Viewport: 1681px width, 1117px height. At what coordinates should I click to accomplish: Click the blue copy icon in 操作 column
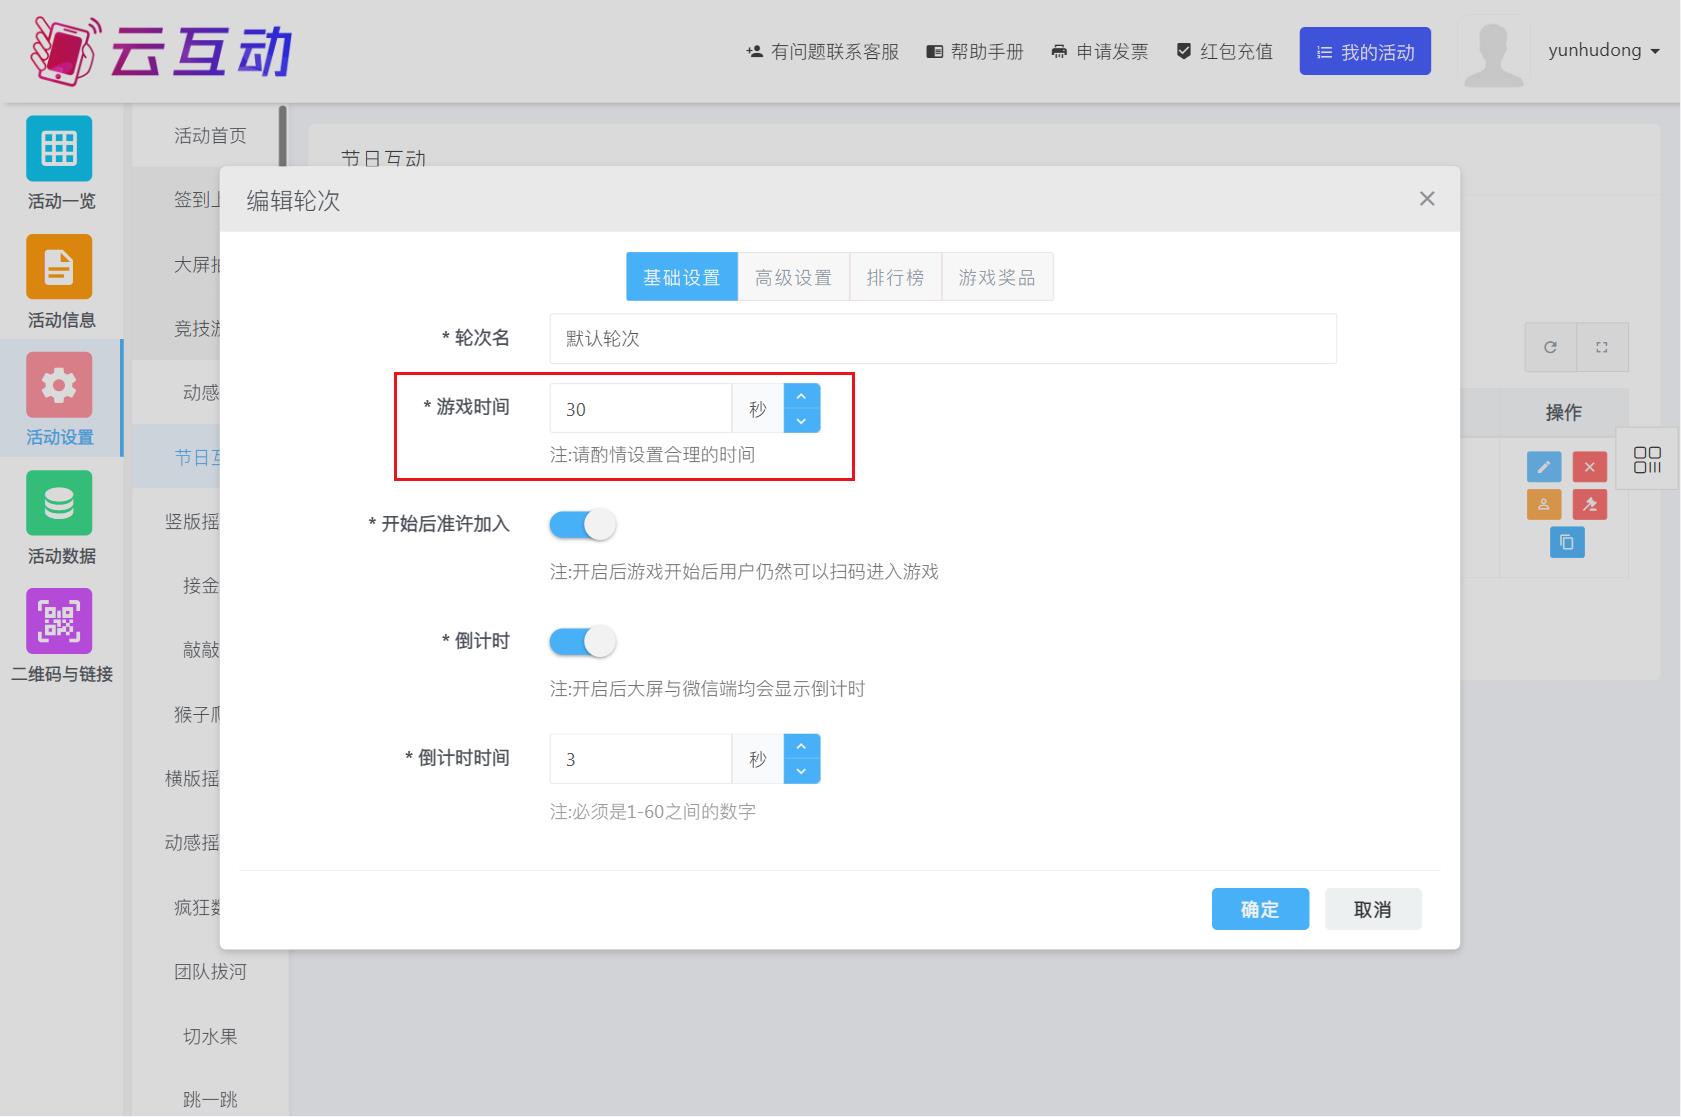pos(1566,542)
